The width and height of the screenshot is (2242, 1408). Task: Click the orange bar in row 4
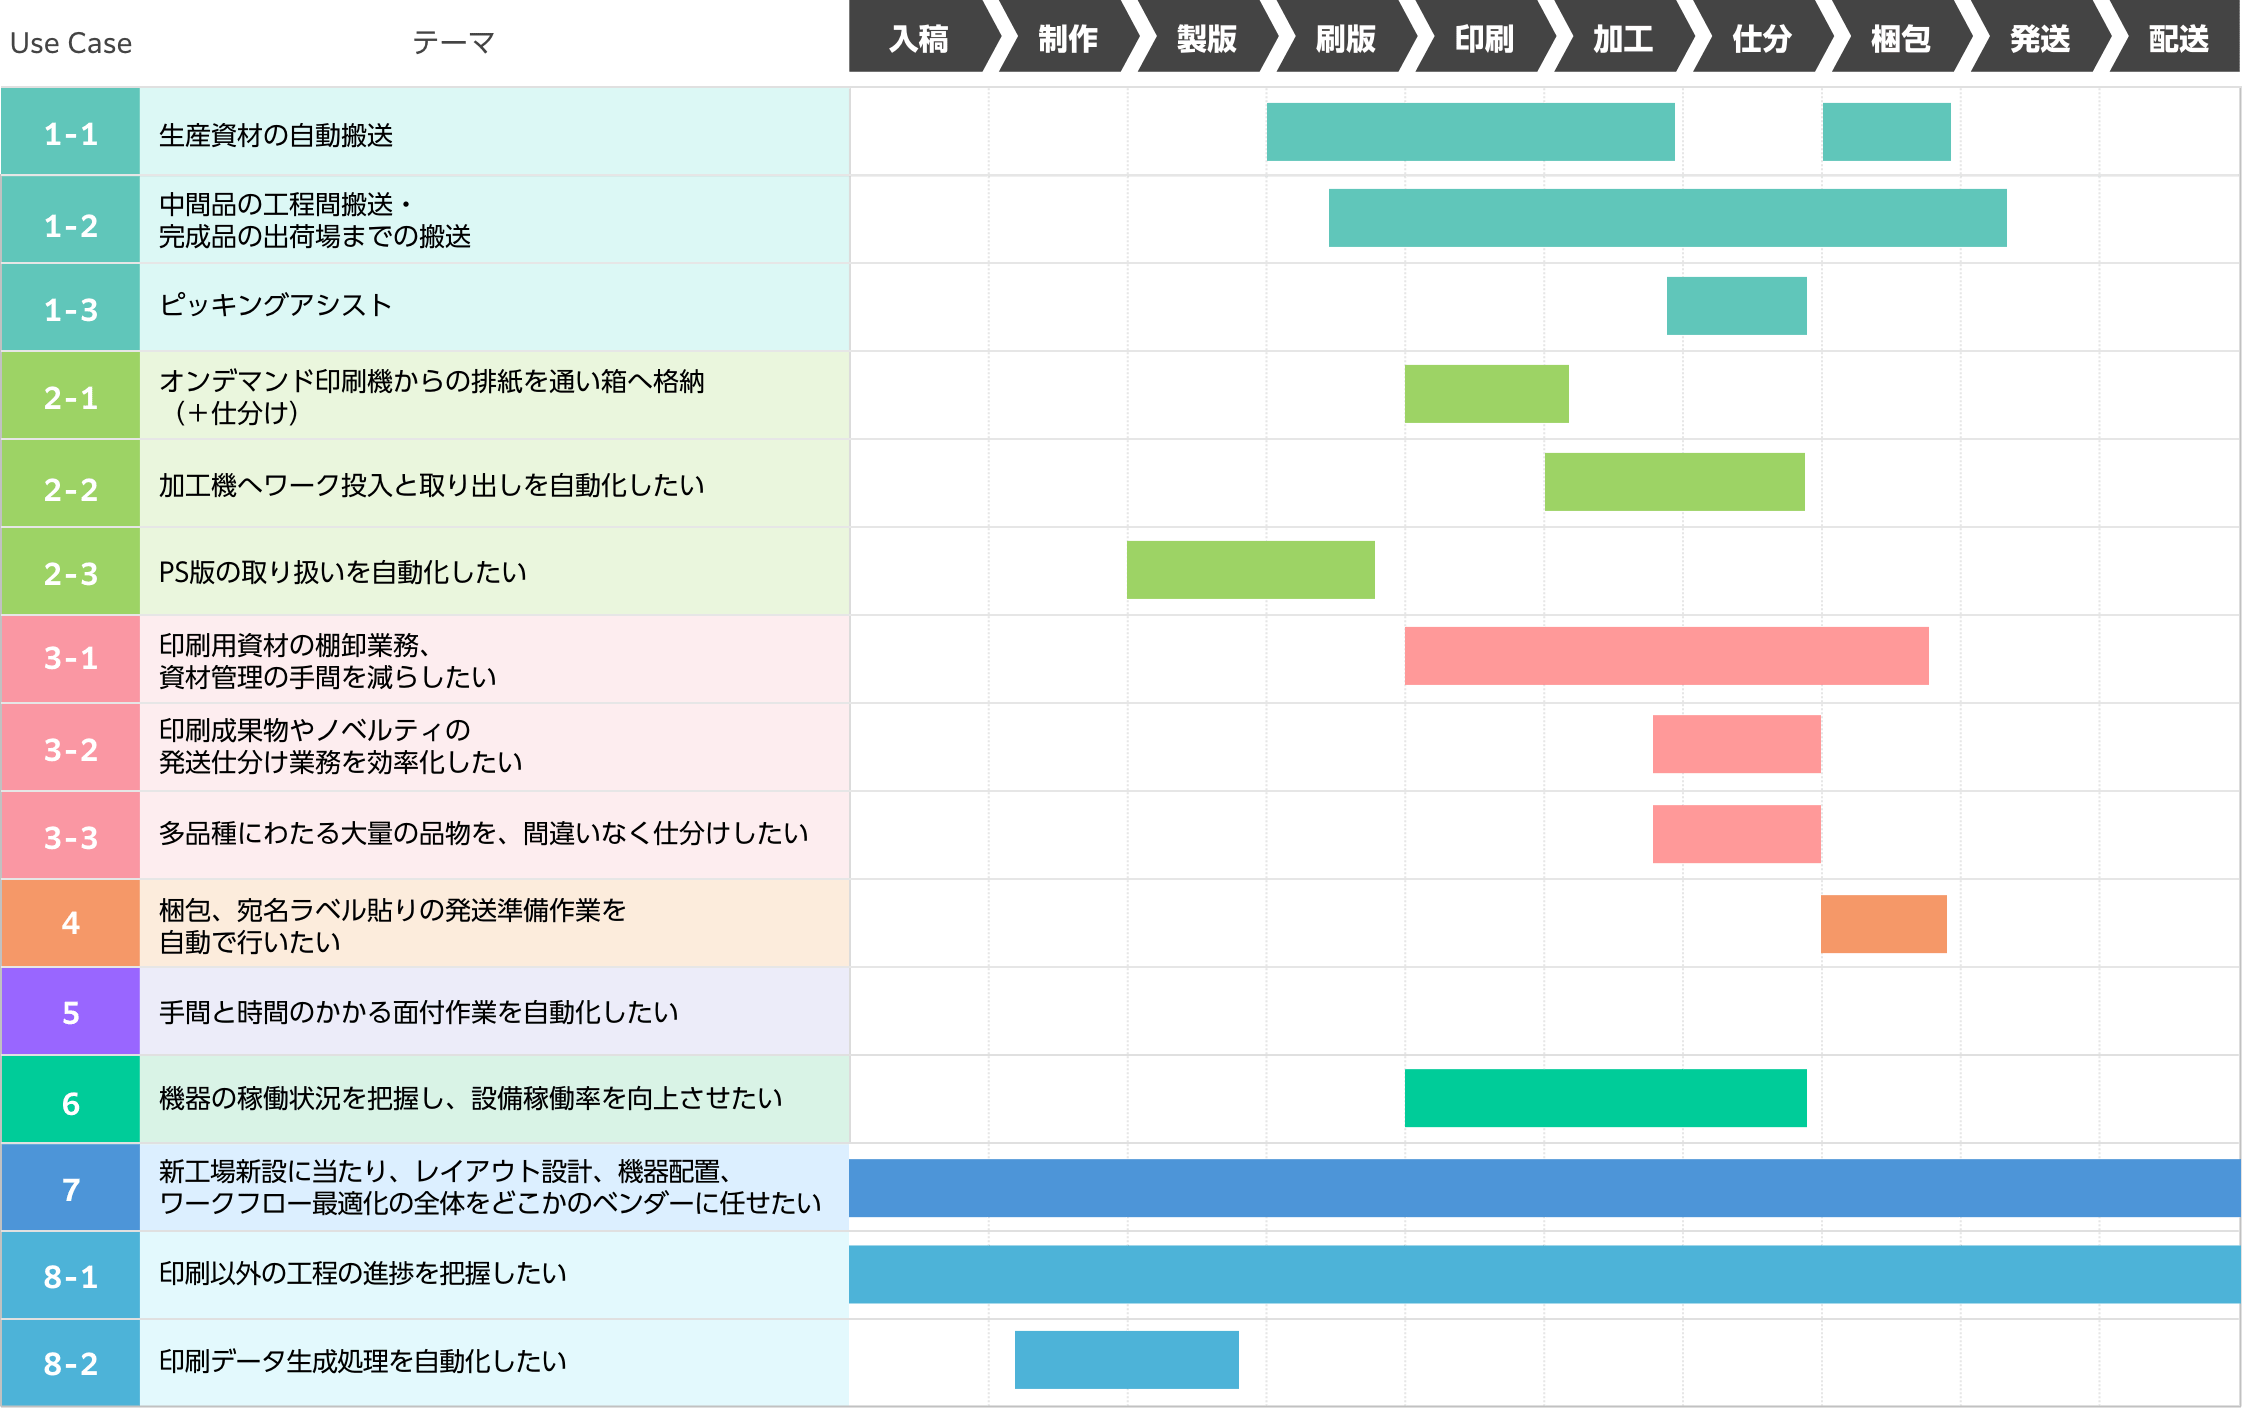point(1883,924)
